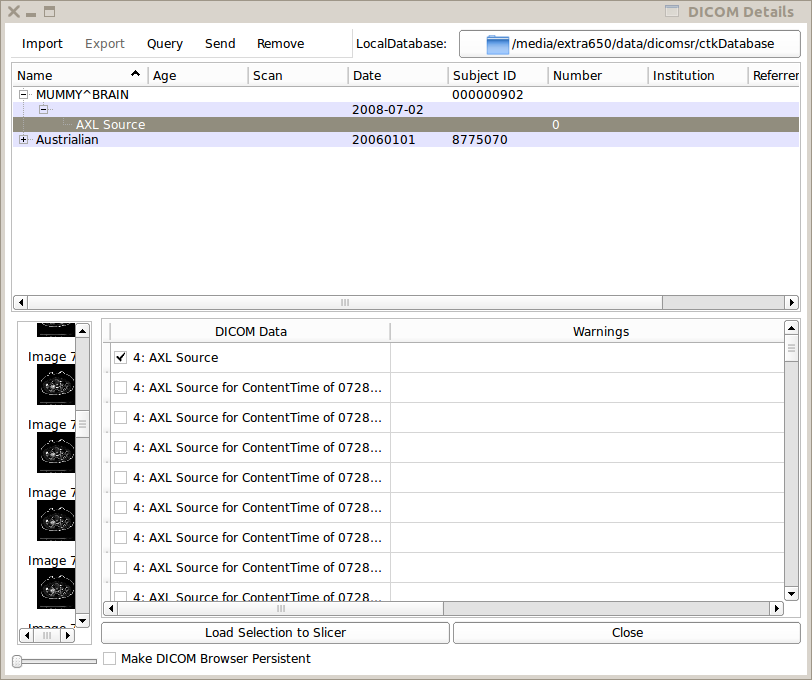This screenshot has height=680, width=812.
Task: Click scroll up arrow of DICOM Data list
Action: [x=792, y=329]
